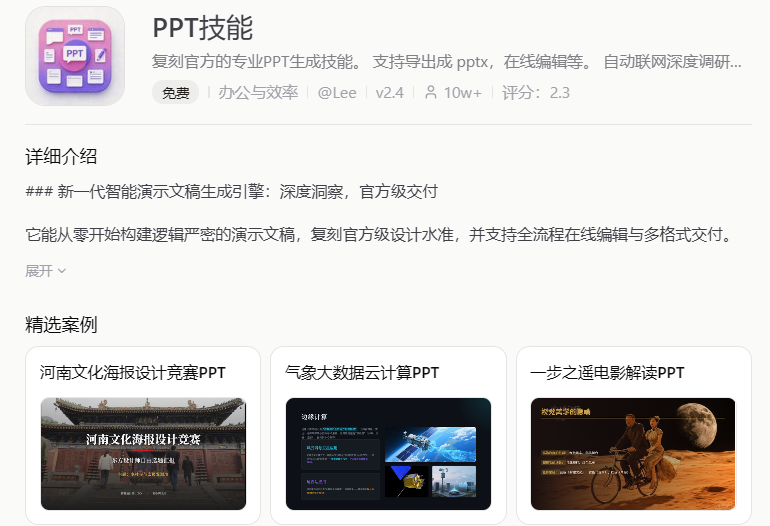Click the 精选案例 heading
The width and height of the screenshot is (770, 526).
coord(61,325)
